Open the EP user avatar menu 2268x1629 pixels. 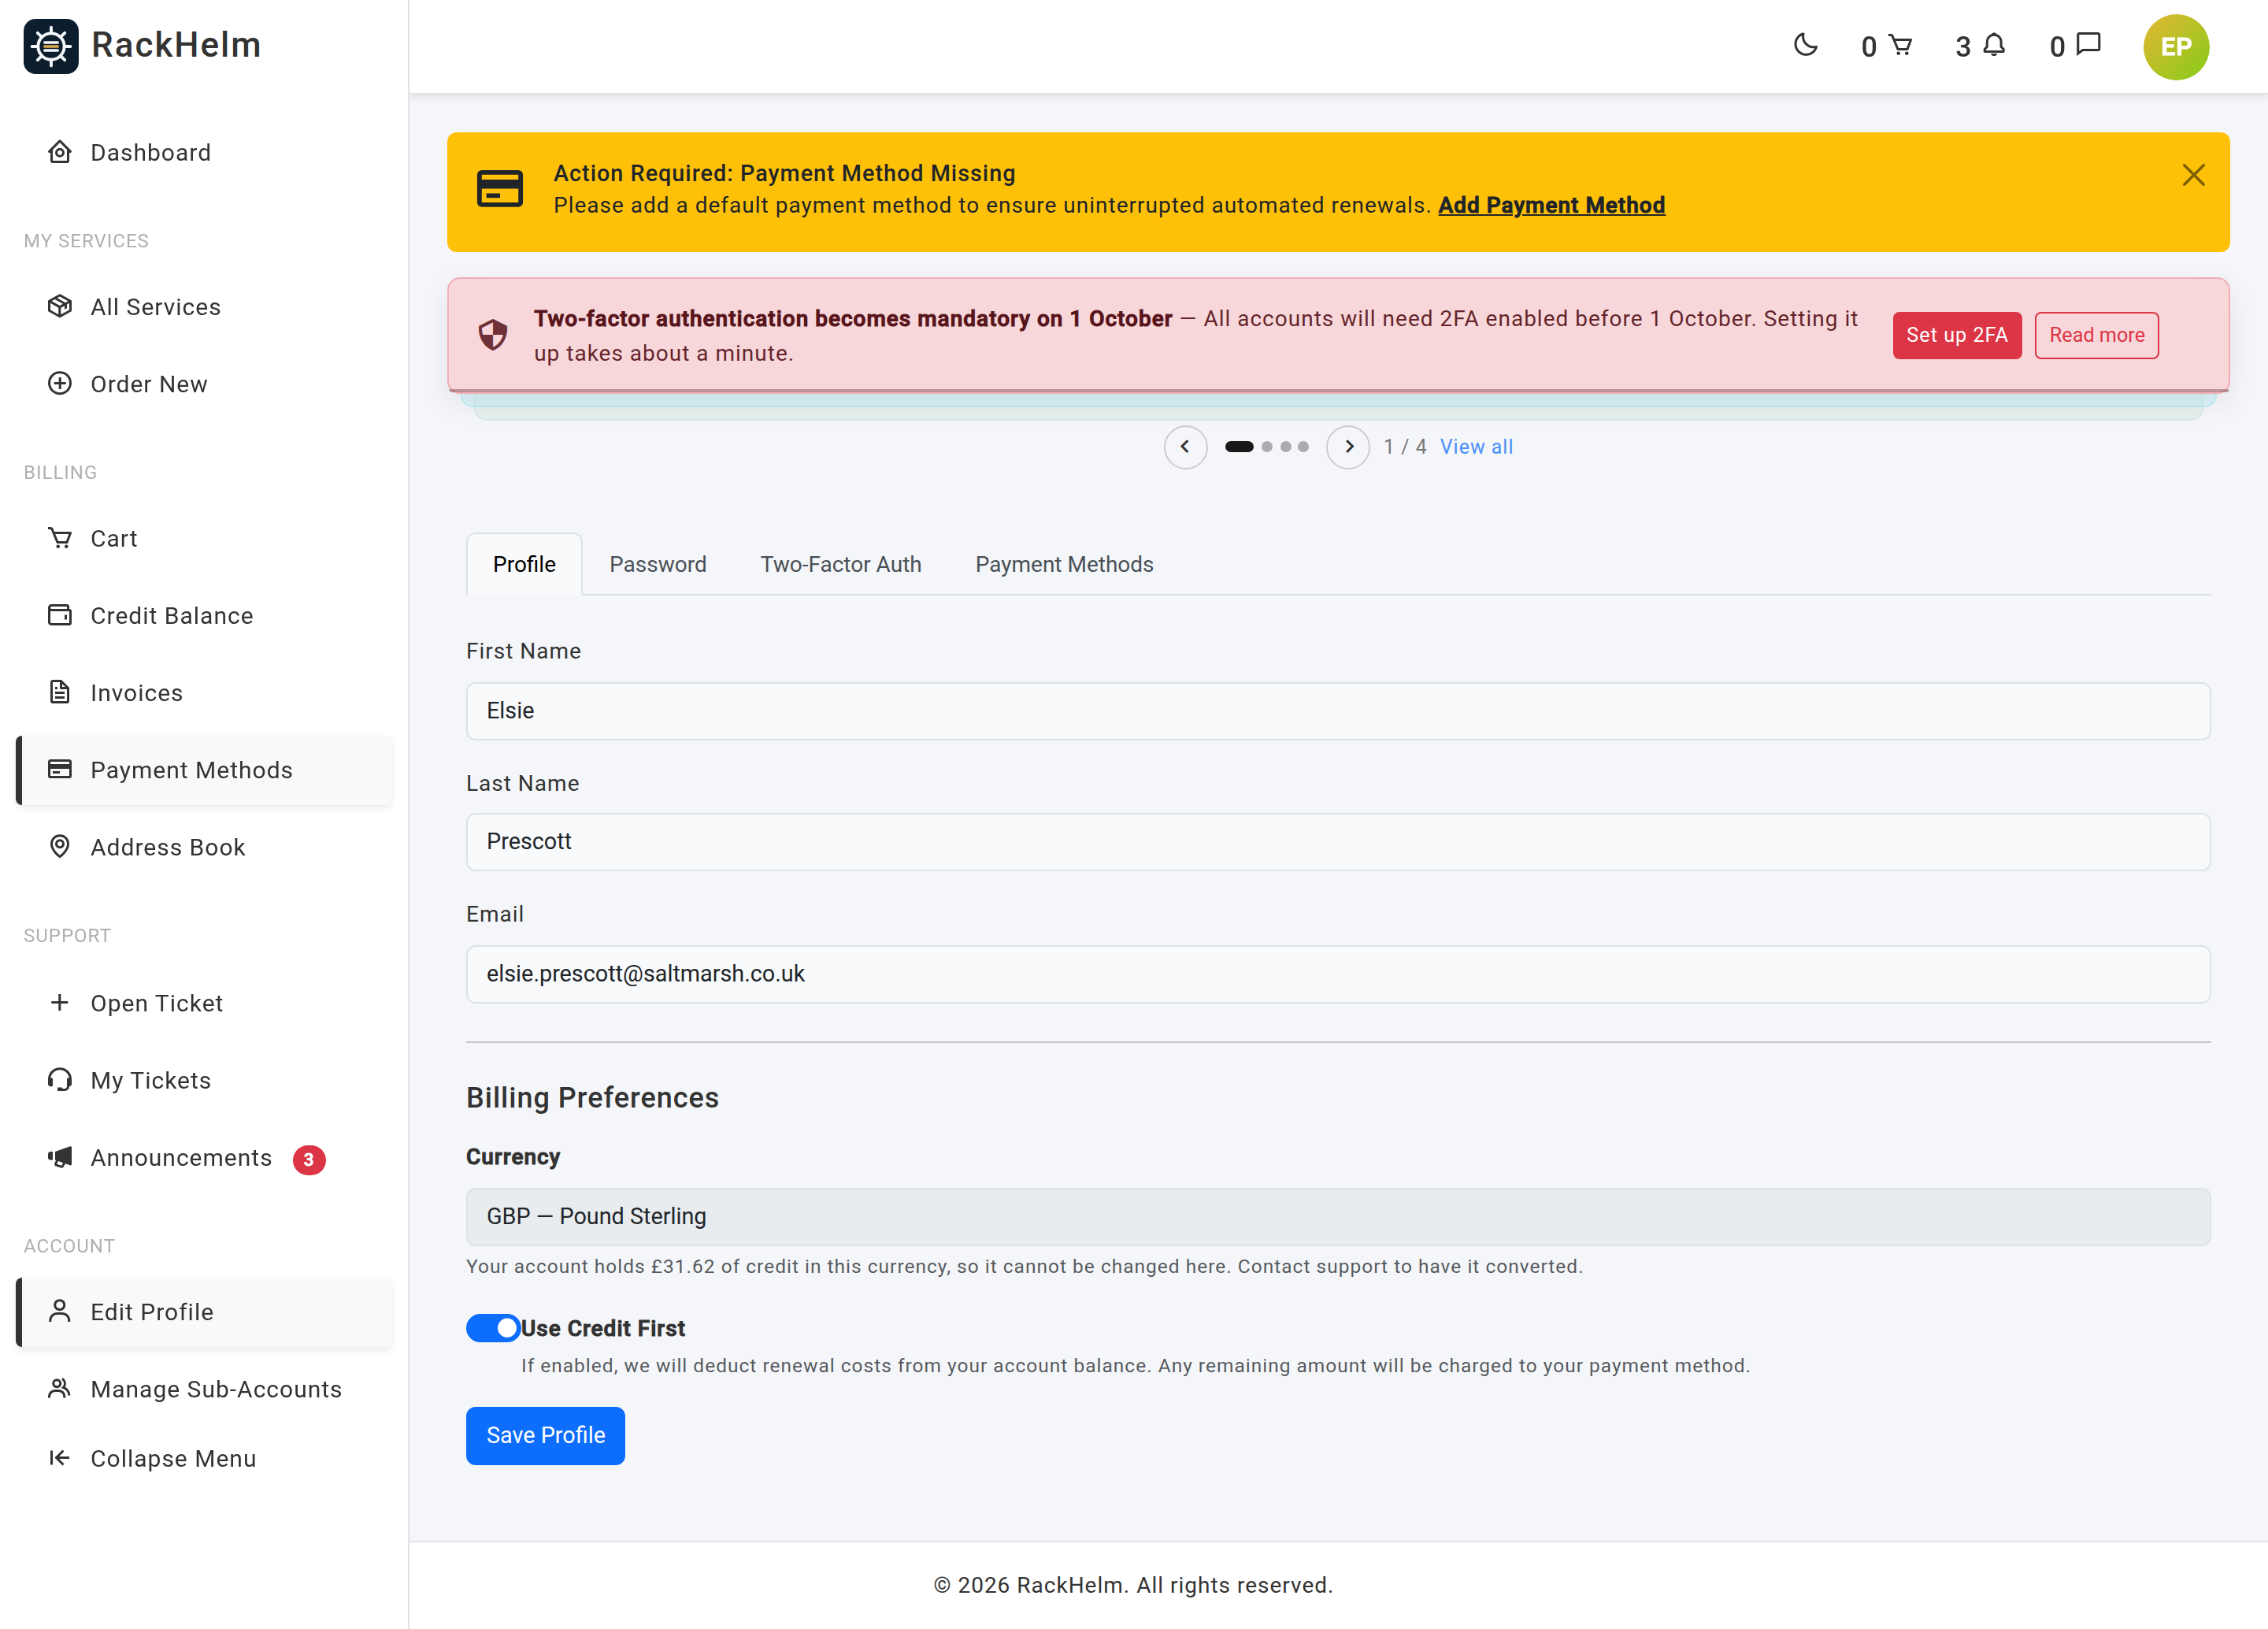click(2176, 47)
